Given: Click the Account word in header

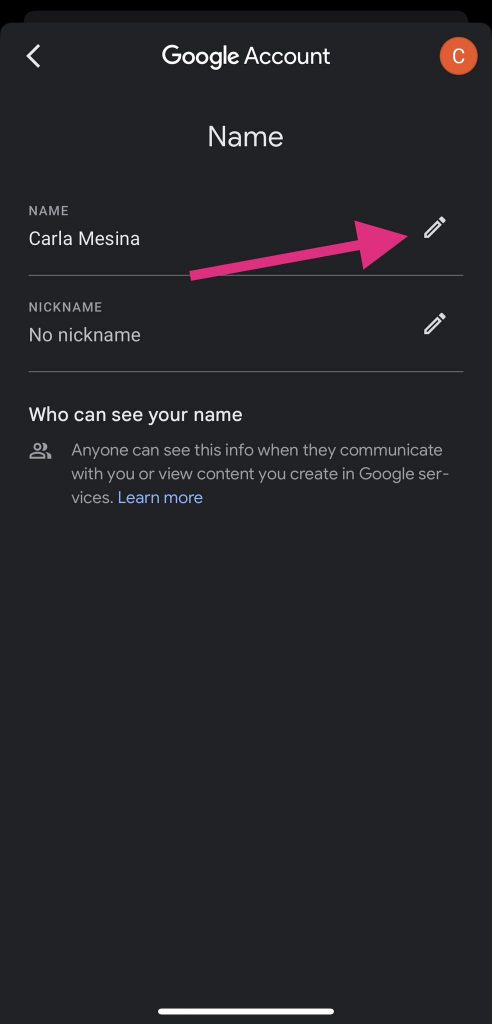Looking at the screenshot, I should [x=287, y=56].
